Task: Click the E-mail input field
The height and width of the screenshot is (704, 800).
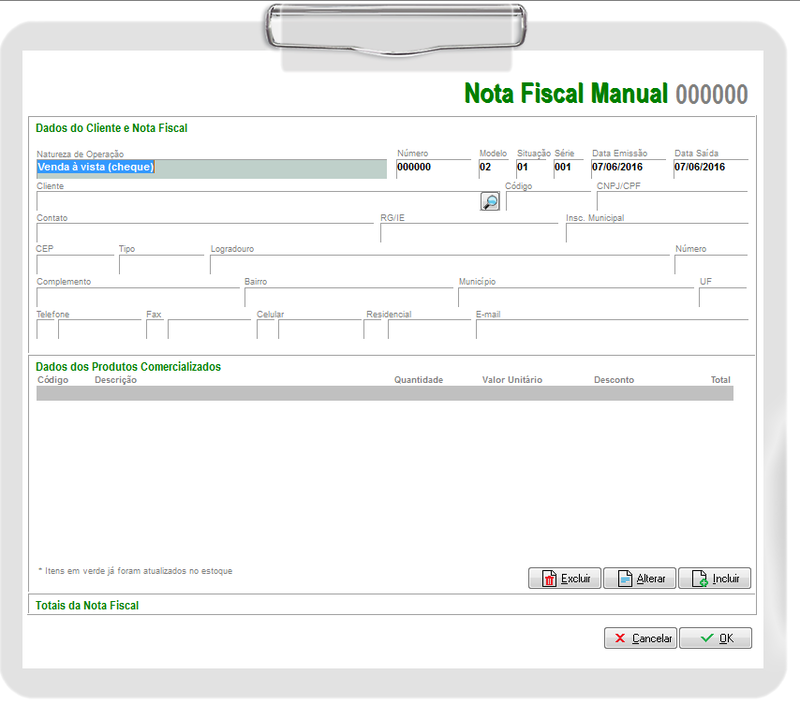Action: [x=612, y=330]
